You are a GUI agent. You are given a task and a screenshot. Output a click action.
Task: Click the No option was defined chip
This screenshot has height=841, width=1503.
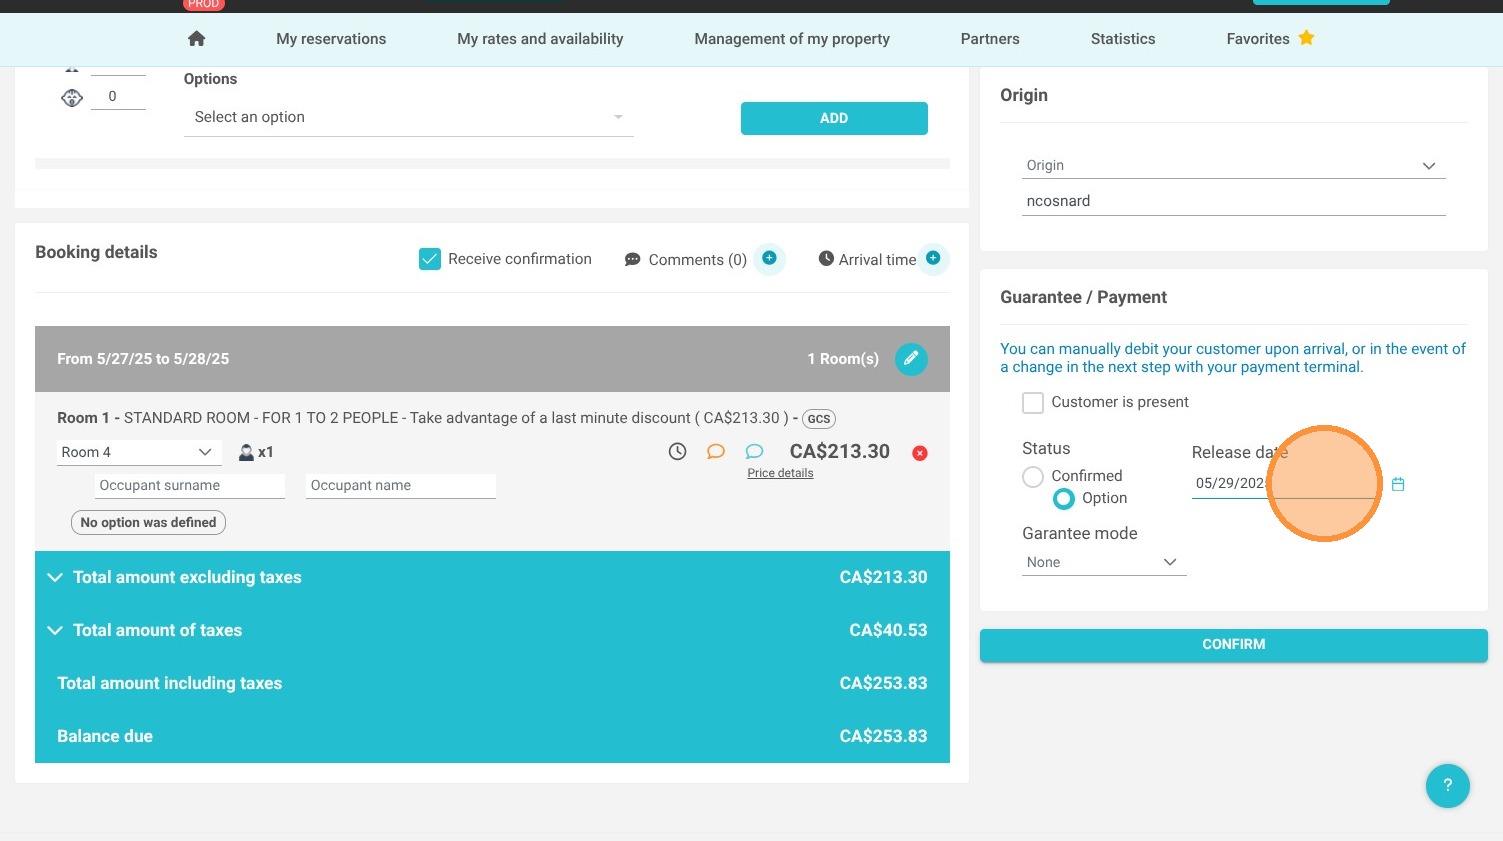(148, 522)
